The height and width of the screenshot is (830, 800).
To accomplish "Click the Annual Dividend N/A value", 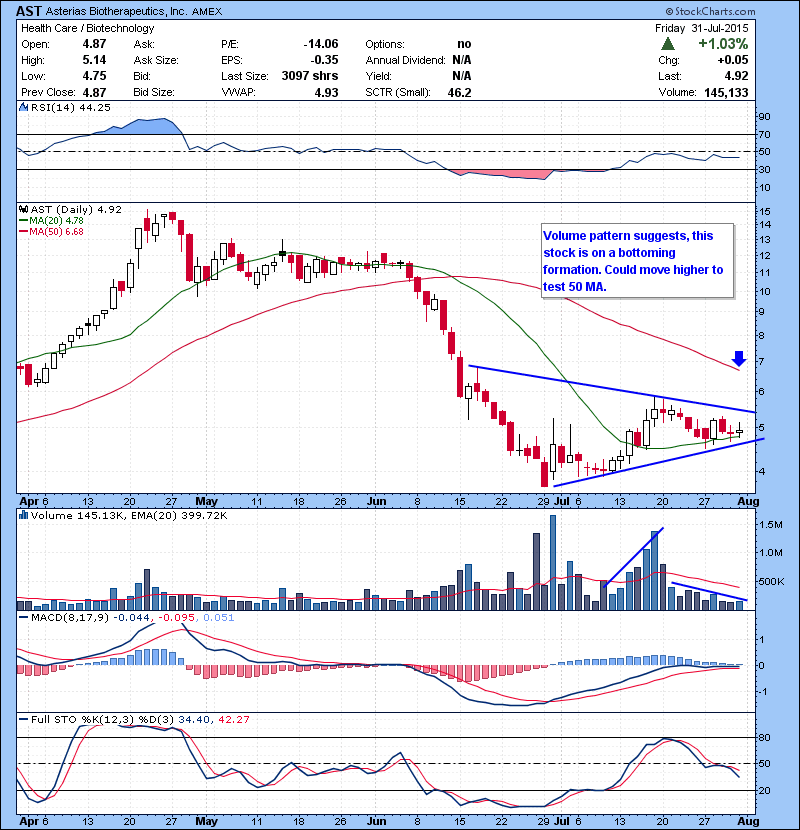I will coord(462,60).
